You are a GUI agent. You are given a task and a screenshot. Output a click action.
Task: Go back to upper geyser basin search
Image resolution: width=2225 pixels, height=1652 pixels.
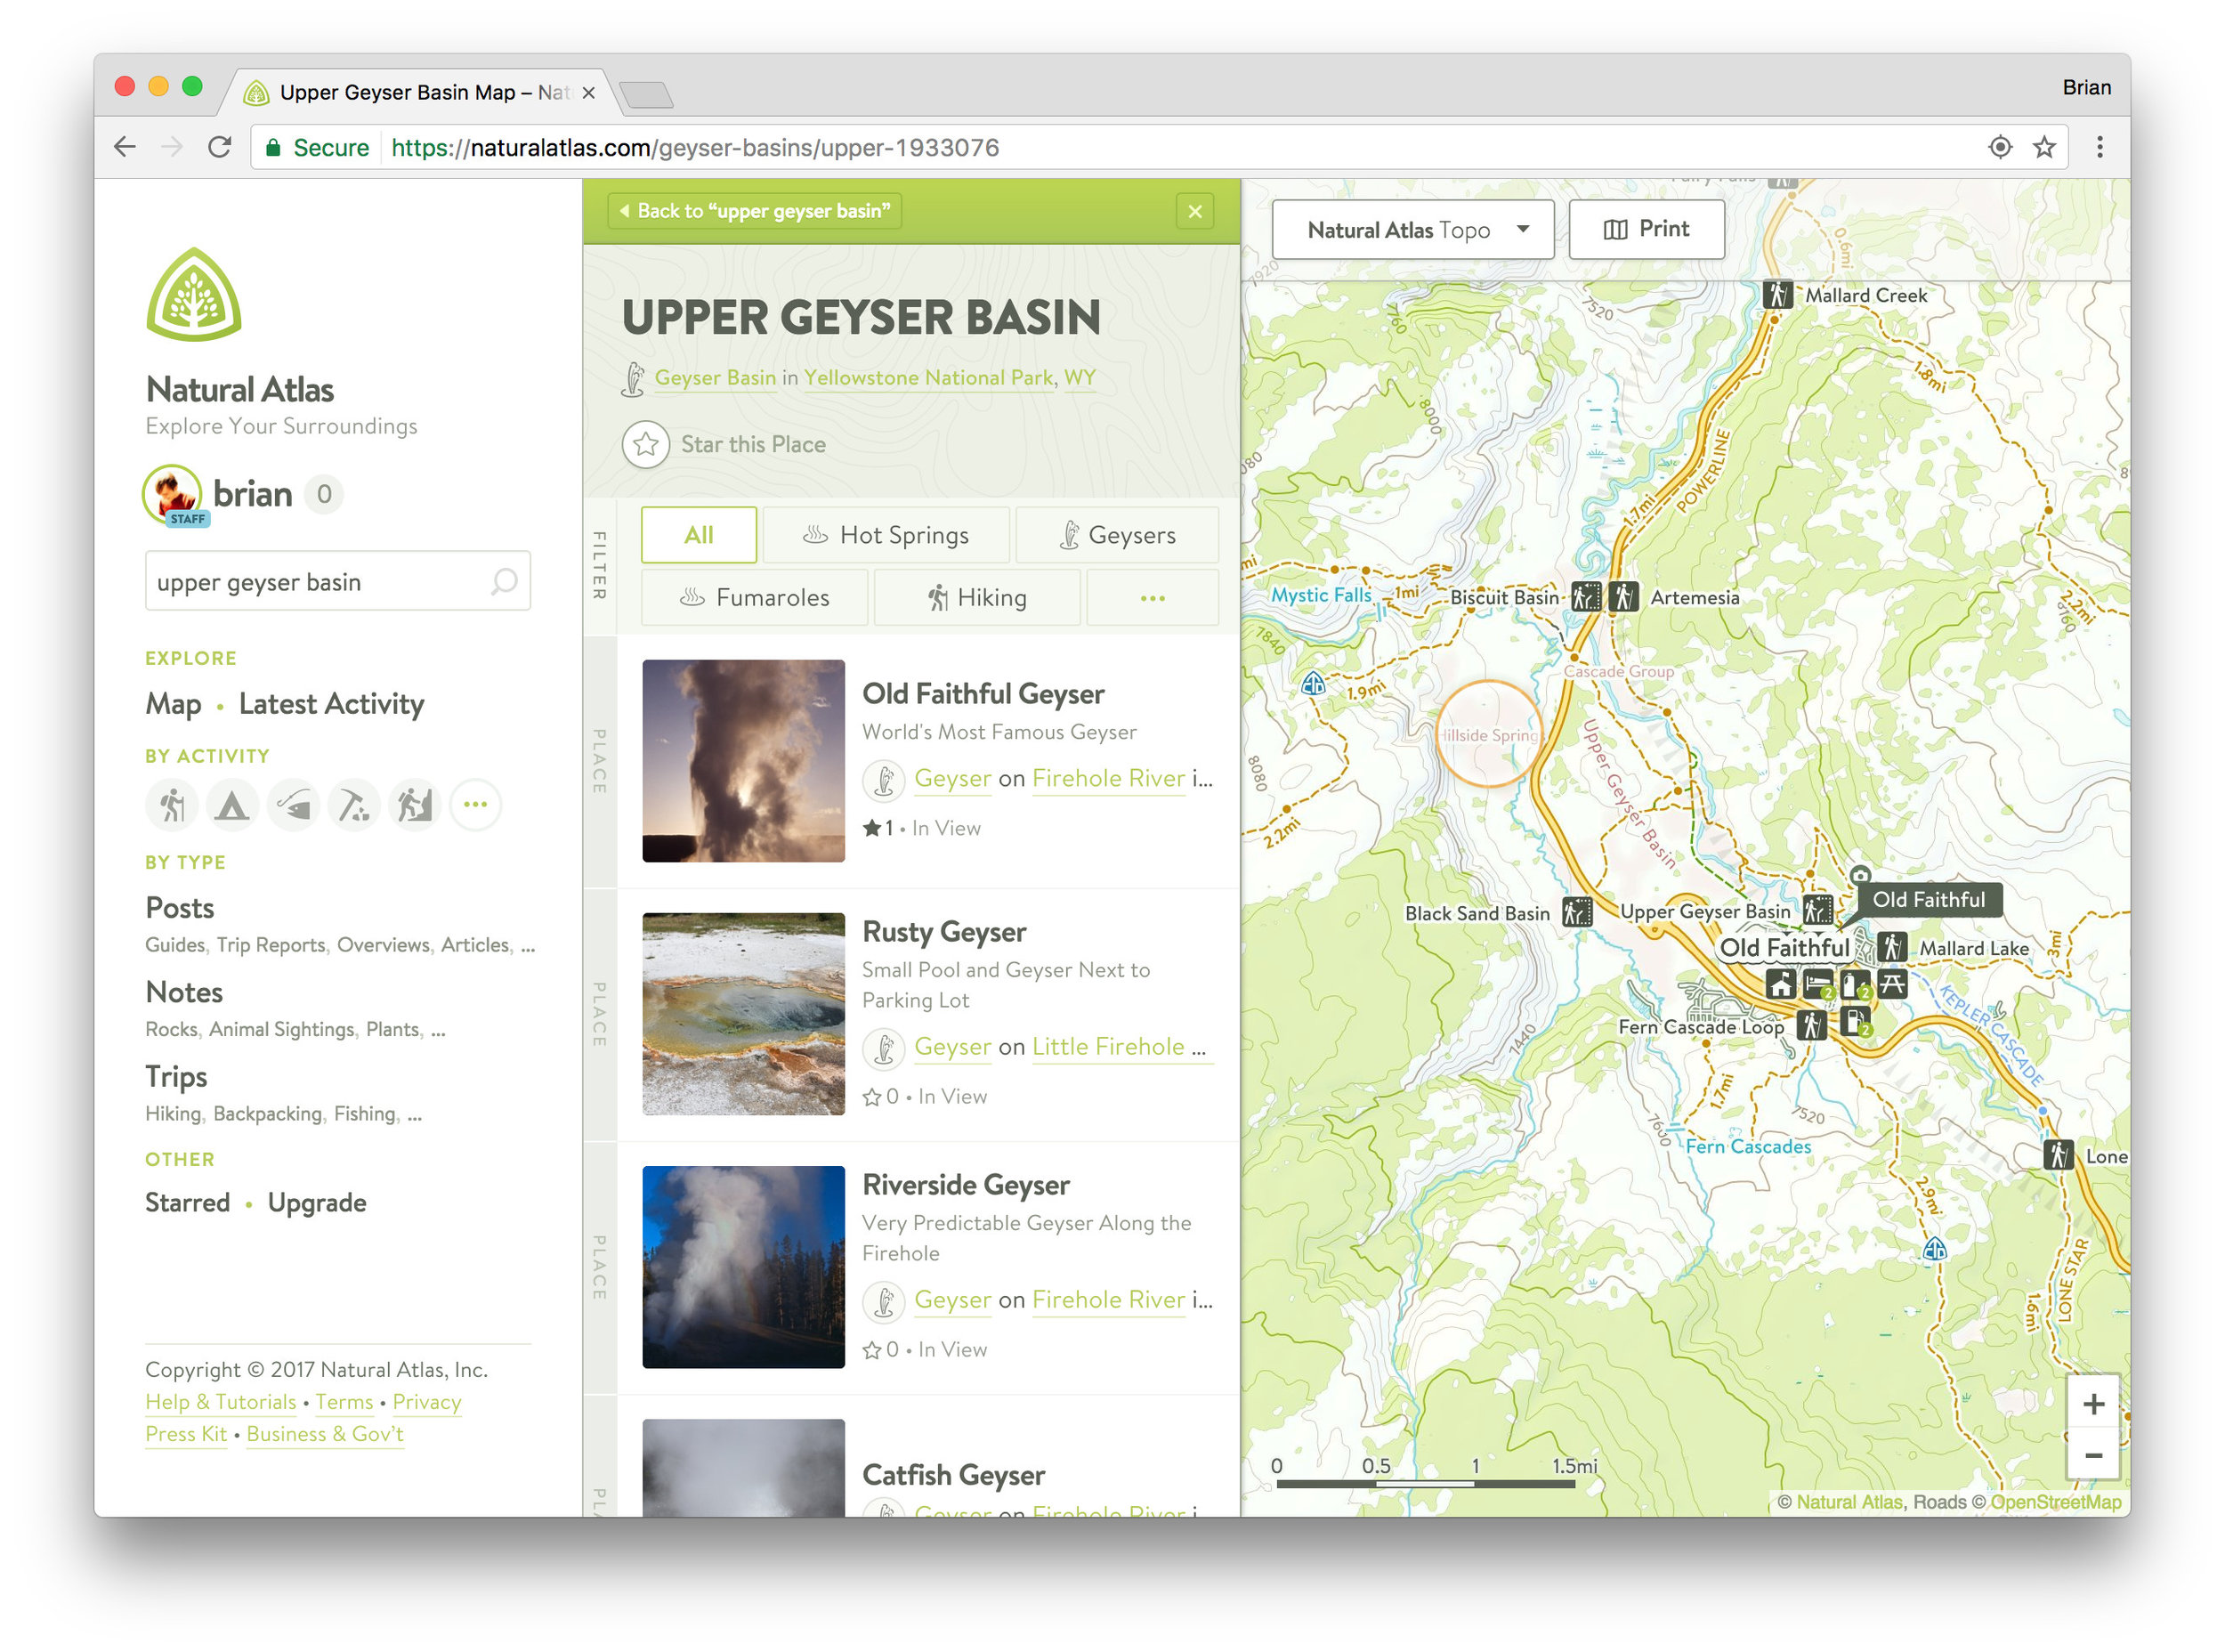pos(755,212)
